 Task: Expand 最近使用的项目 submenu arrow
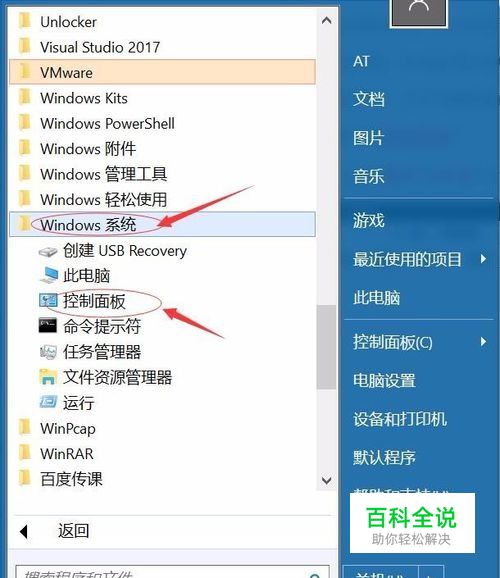click(x=483, y=259)
